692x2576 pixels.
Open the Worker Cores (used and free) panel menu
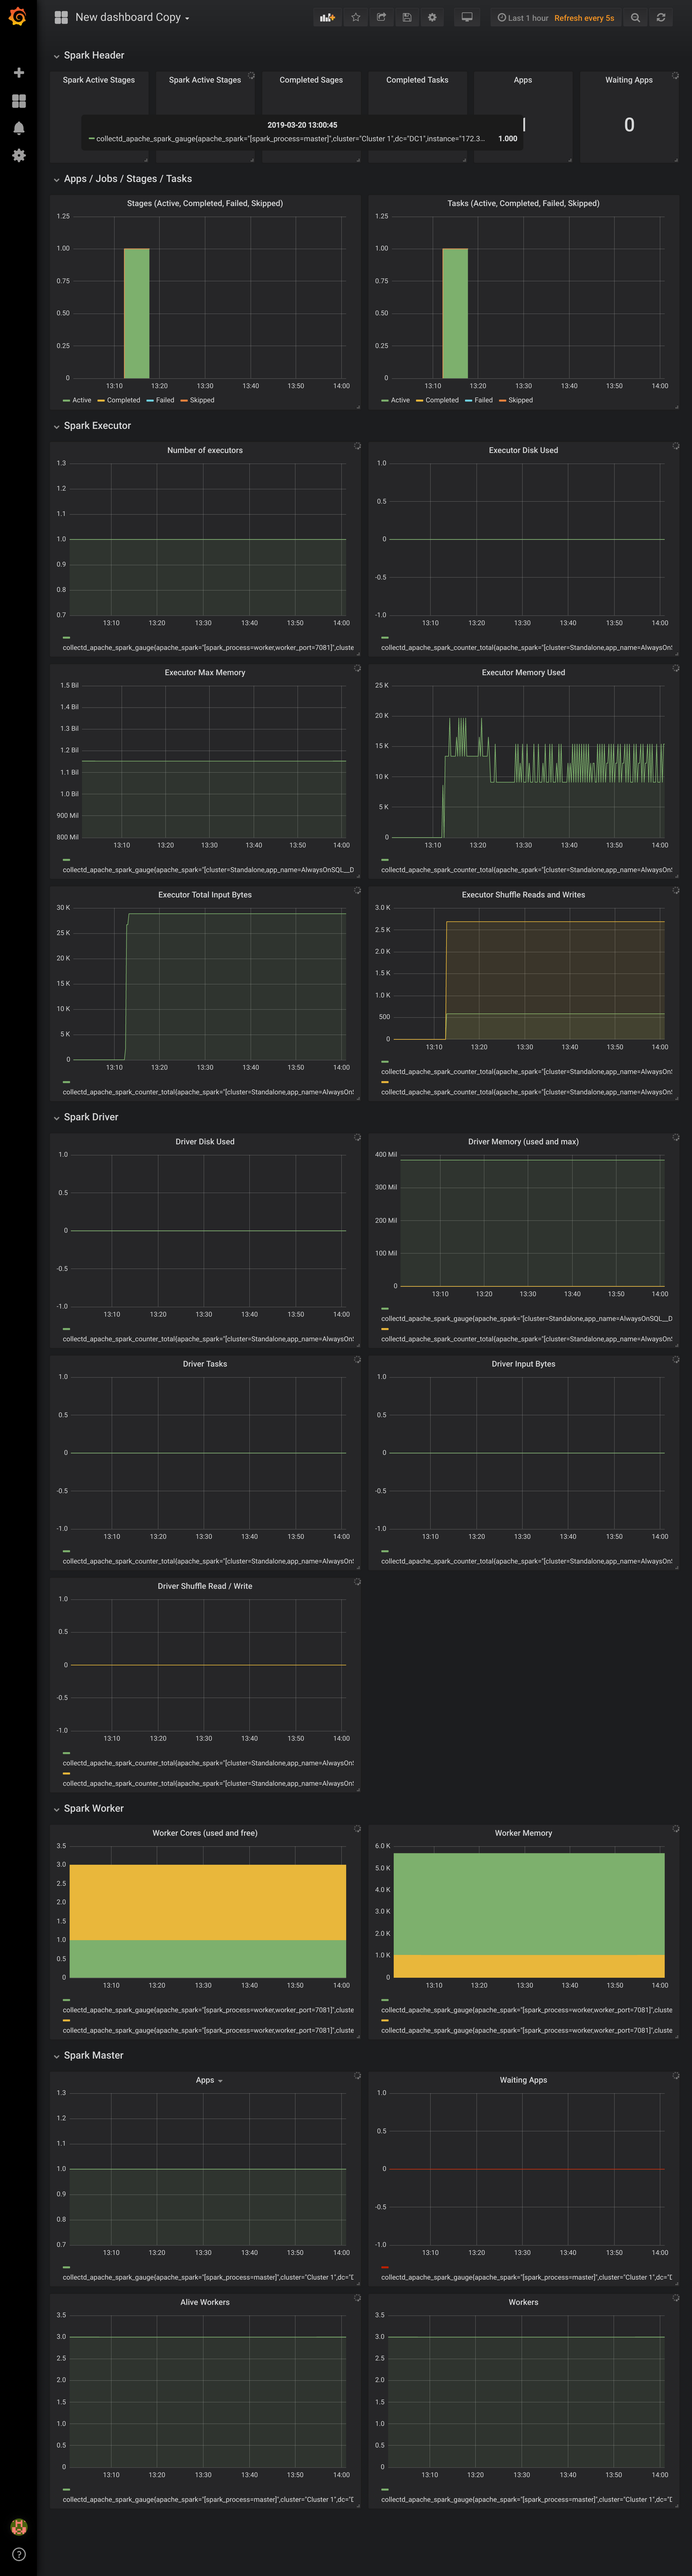[x=205, y=1833]
